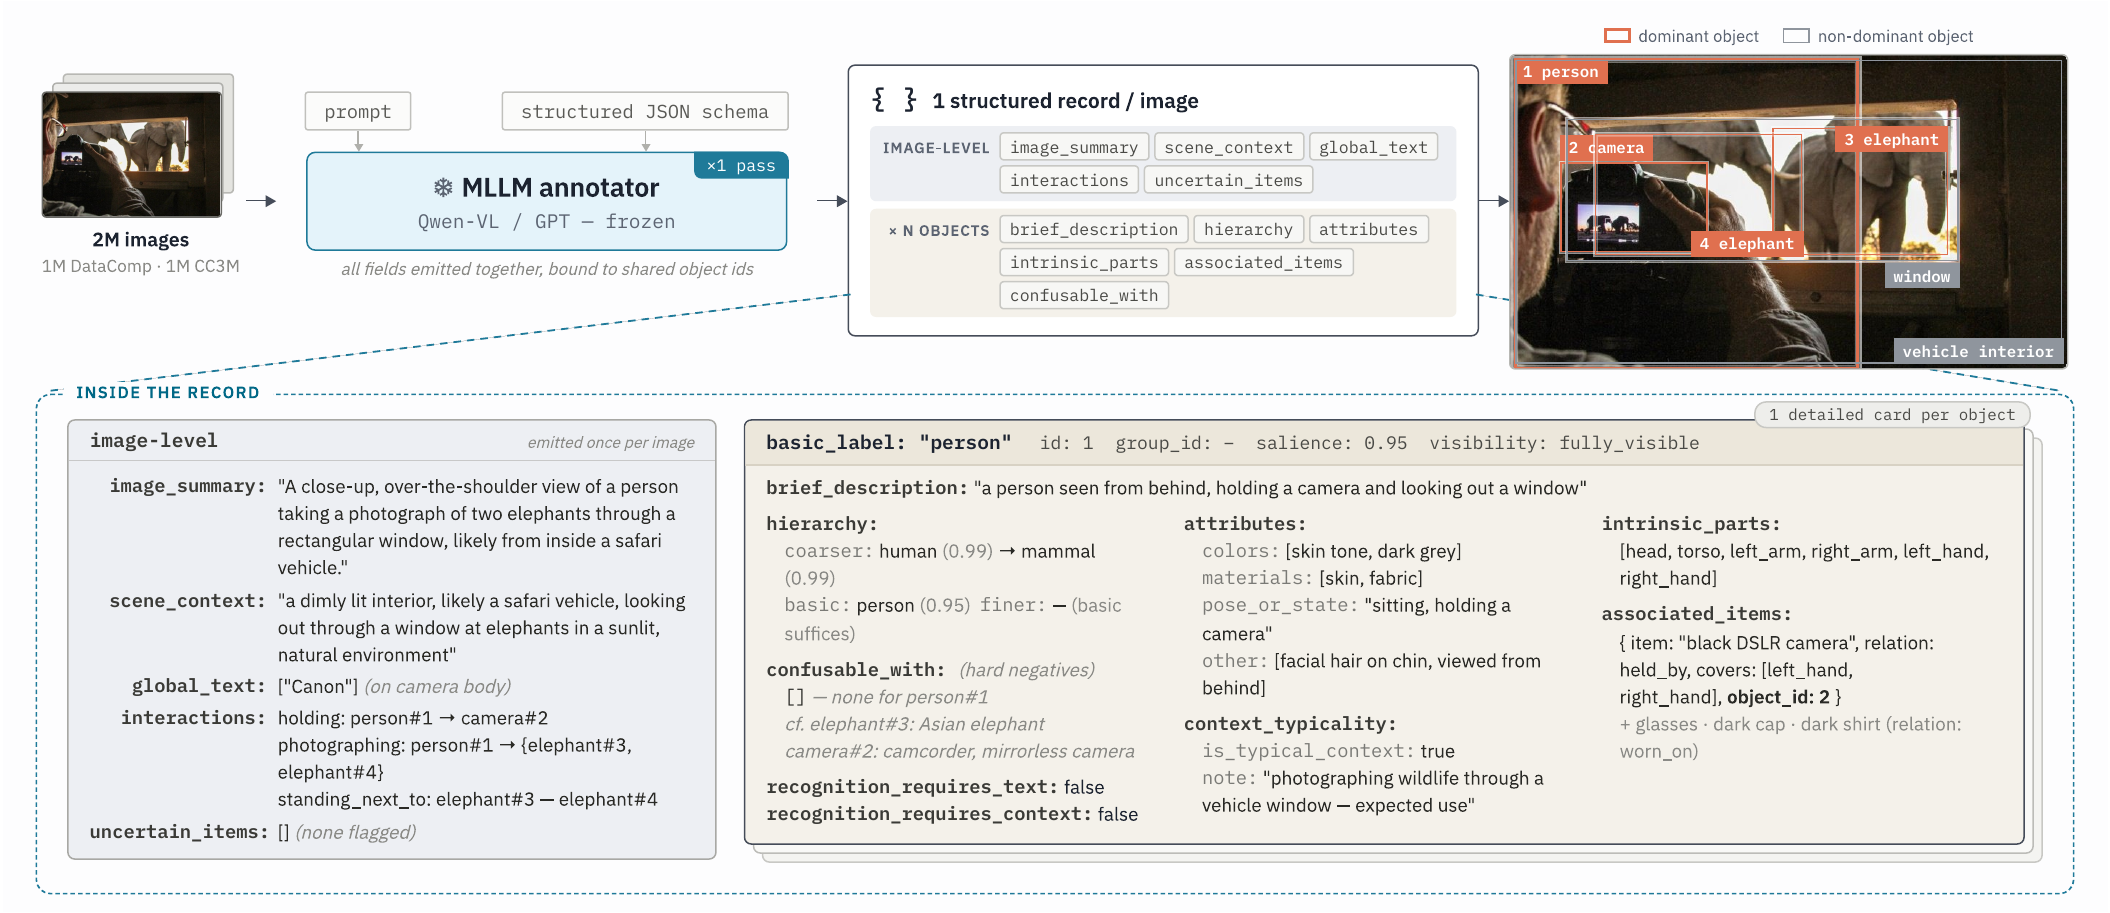Click the prompt box
Viewport: 2110px width, 913px height.
[358, 111]
